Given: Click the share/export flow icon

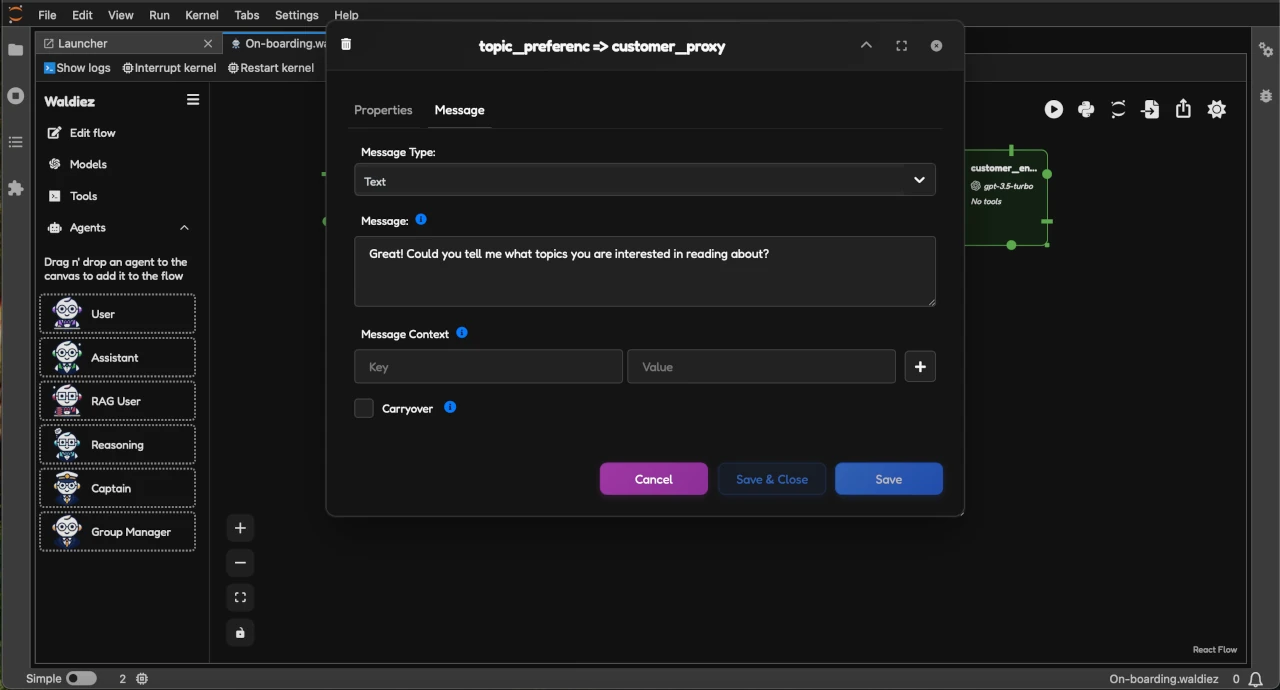Looking at the screenshot, I should pyautogui.click(x=1183, y=110).
